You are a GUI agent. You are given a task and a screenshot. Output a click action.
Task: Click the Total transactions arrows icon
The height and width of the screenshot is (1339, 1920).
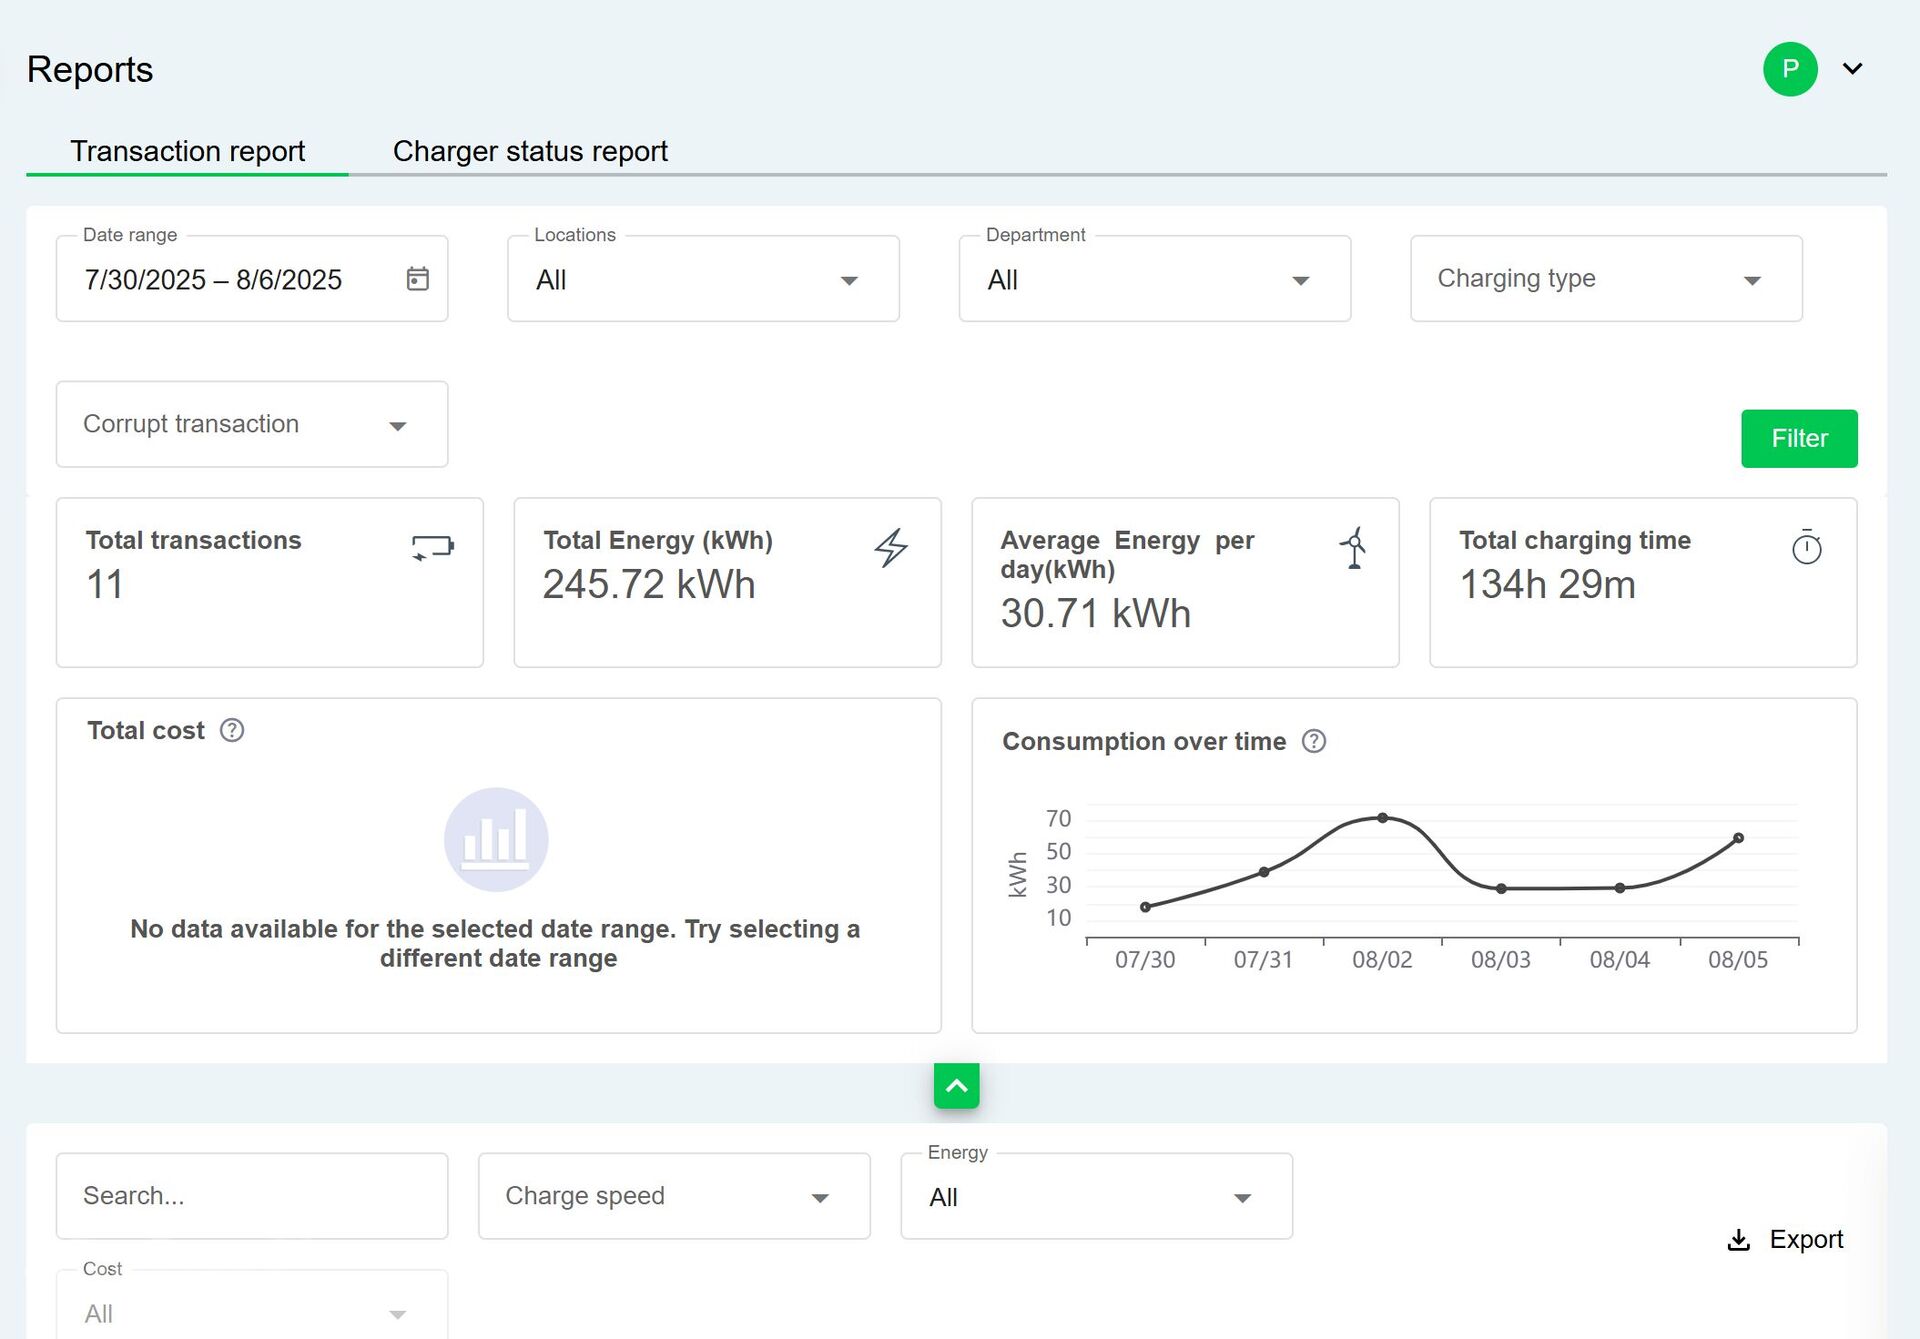tap(432, 547)
